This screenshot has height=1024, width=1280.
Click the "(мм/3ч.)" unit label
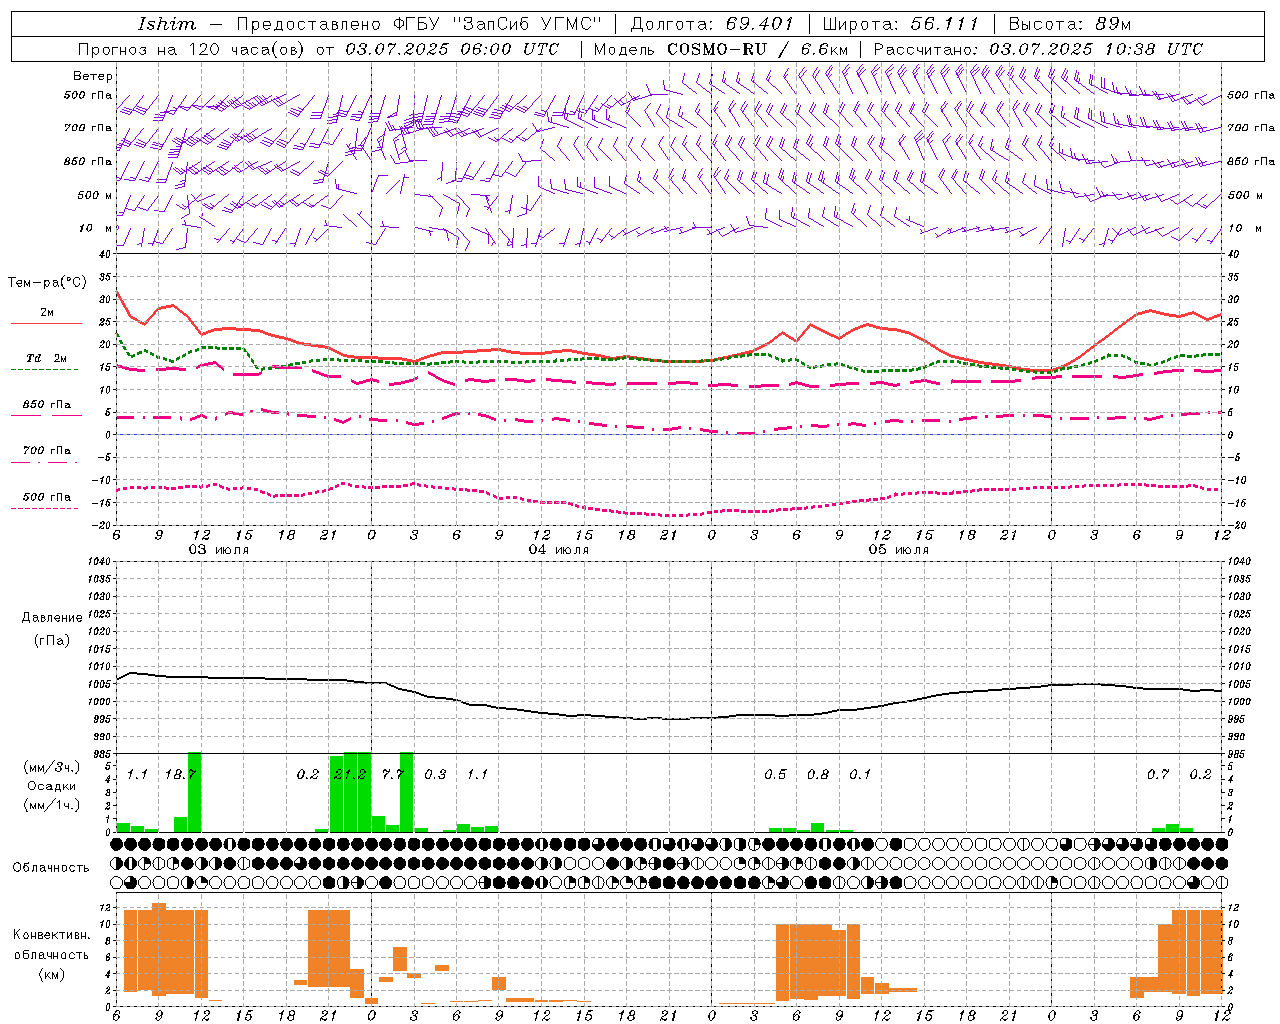coord(50,768)
